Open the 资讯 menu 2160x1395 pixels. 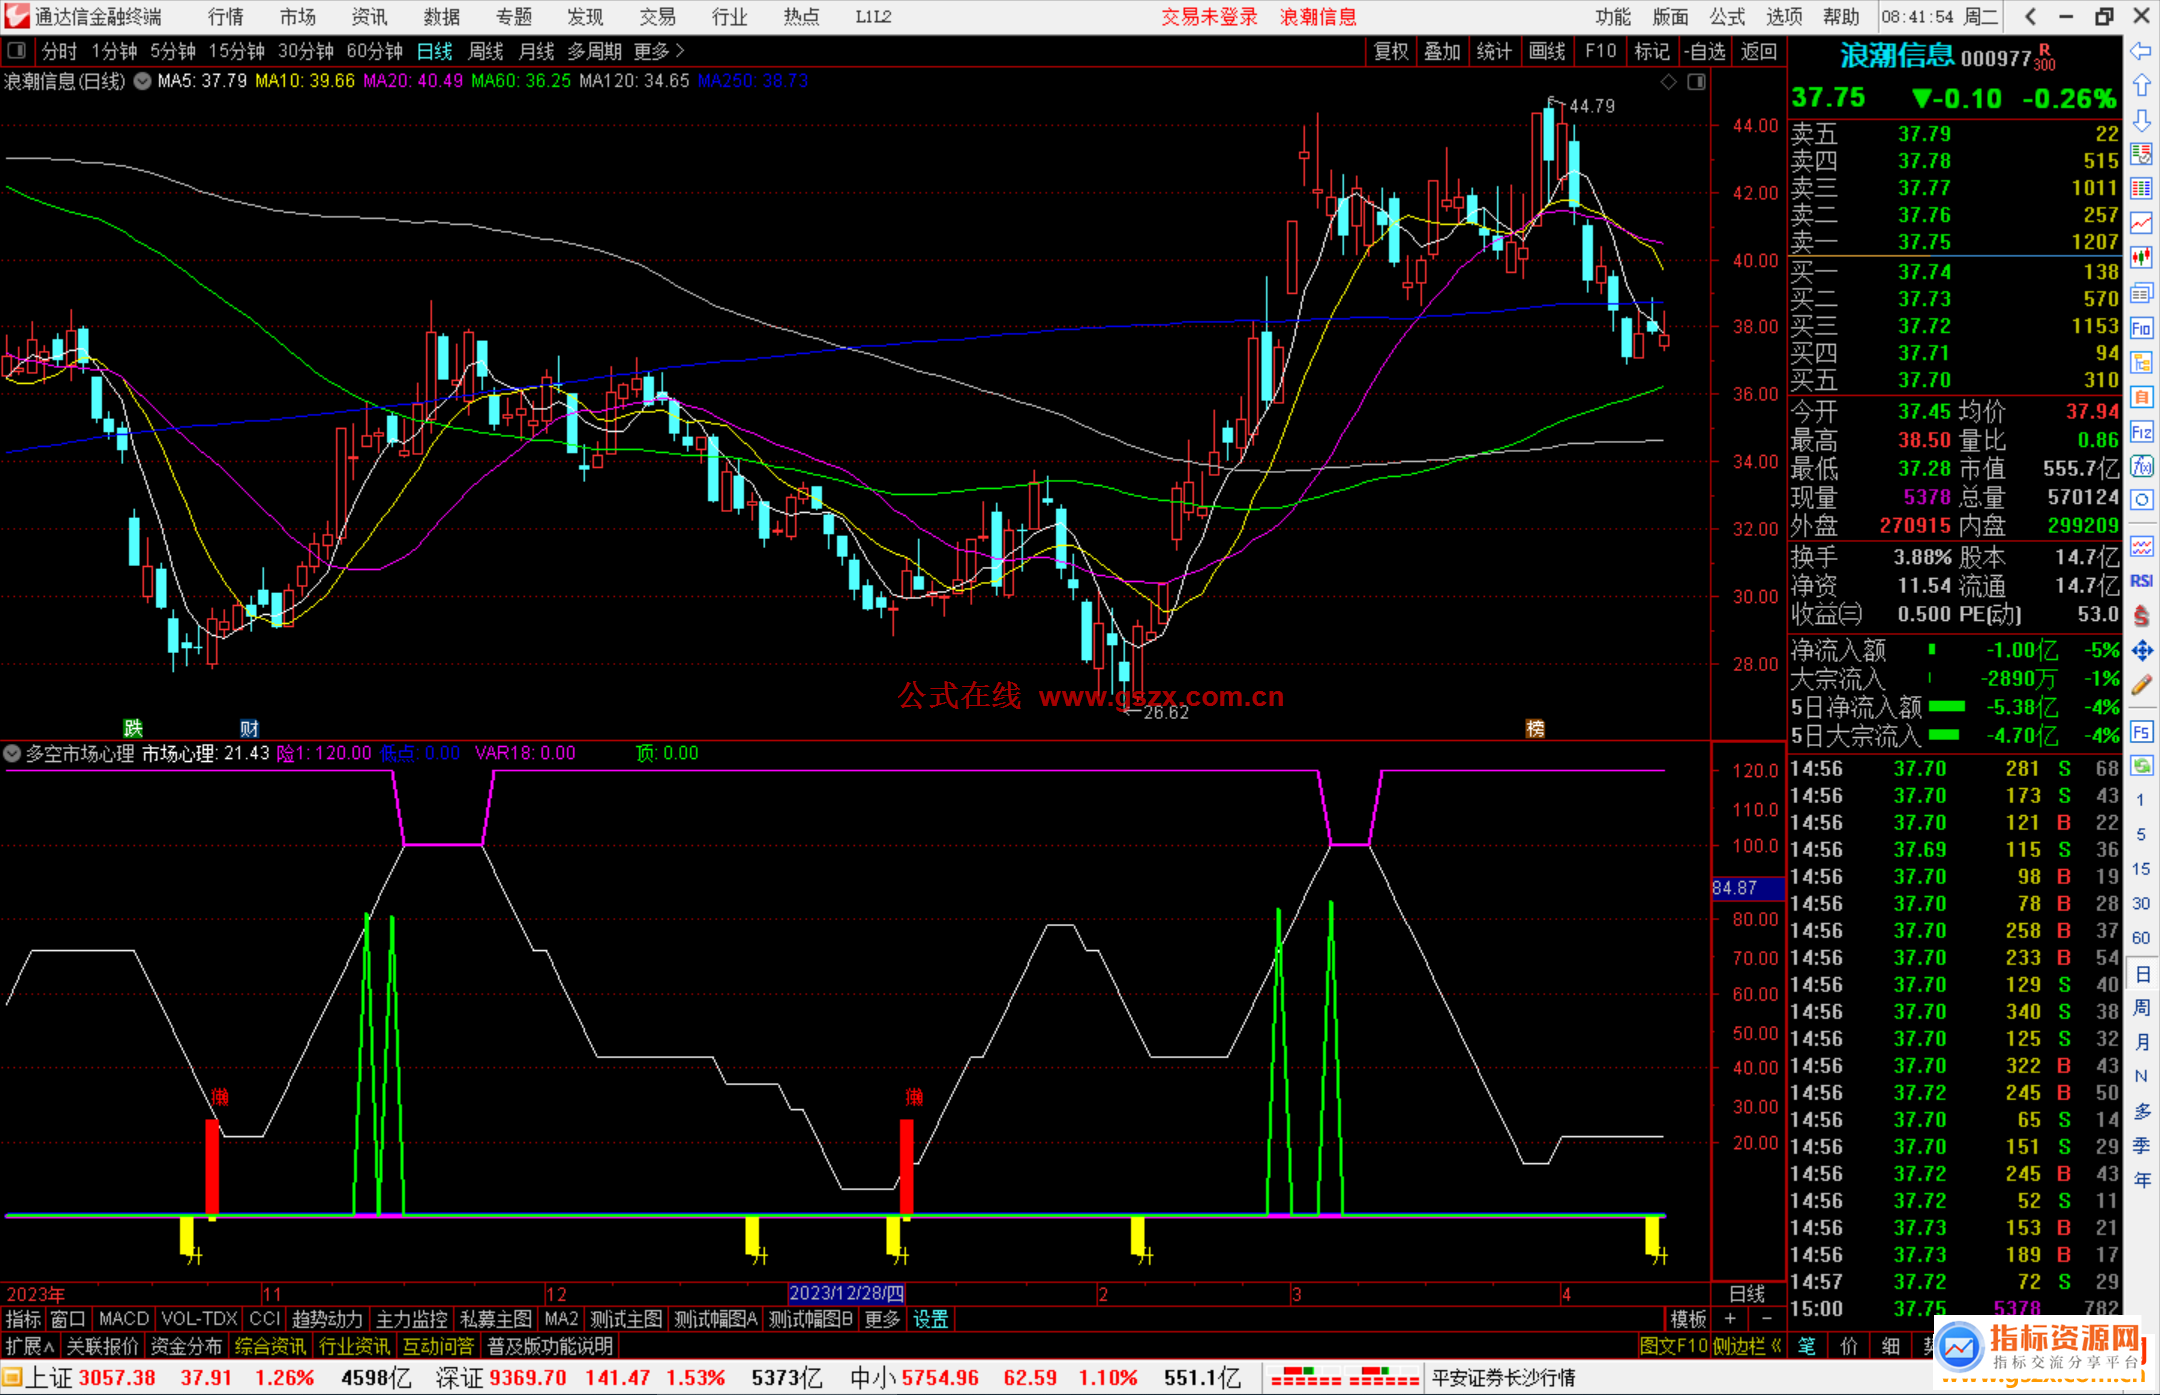[x=370, y=17]
